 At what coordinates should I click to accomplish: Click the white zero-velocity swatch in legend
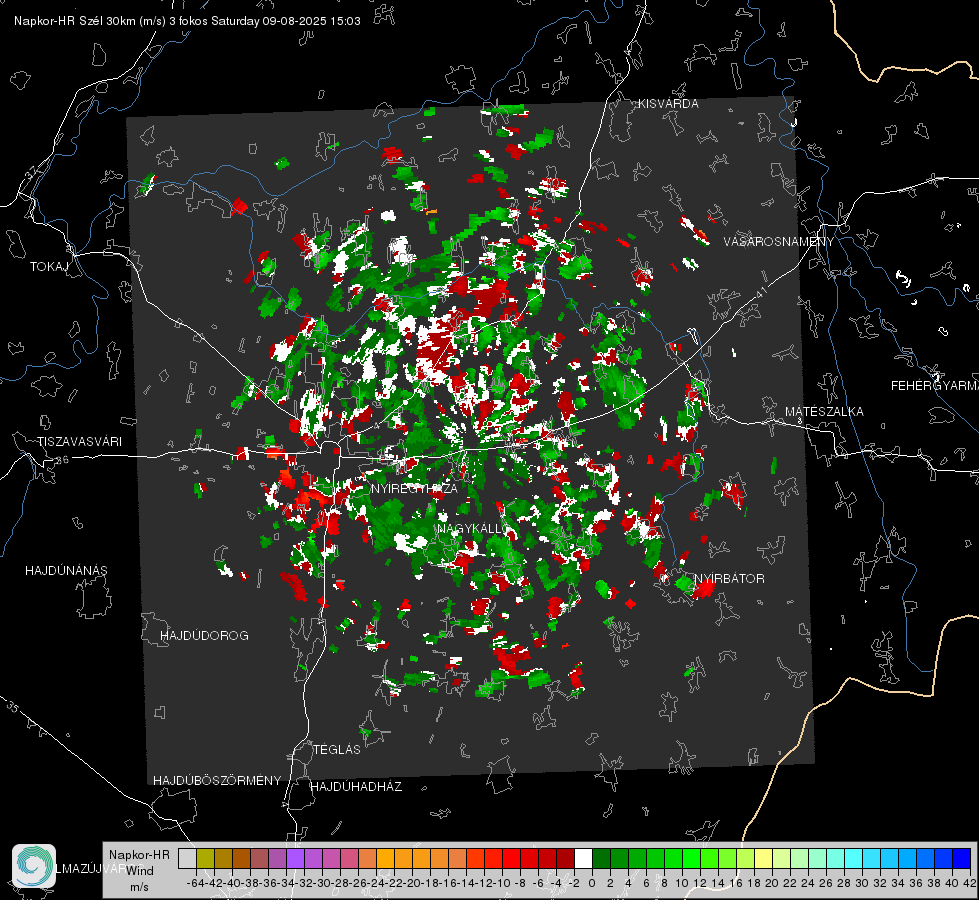point(583,858)
